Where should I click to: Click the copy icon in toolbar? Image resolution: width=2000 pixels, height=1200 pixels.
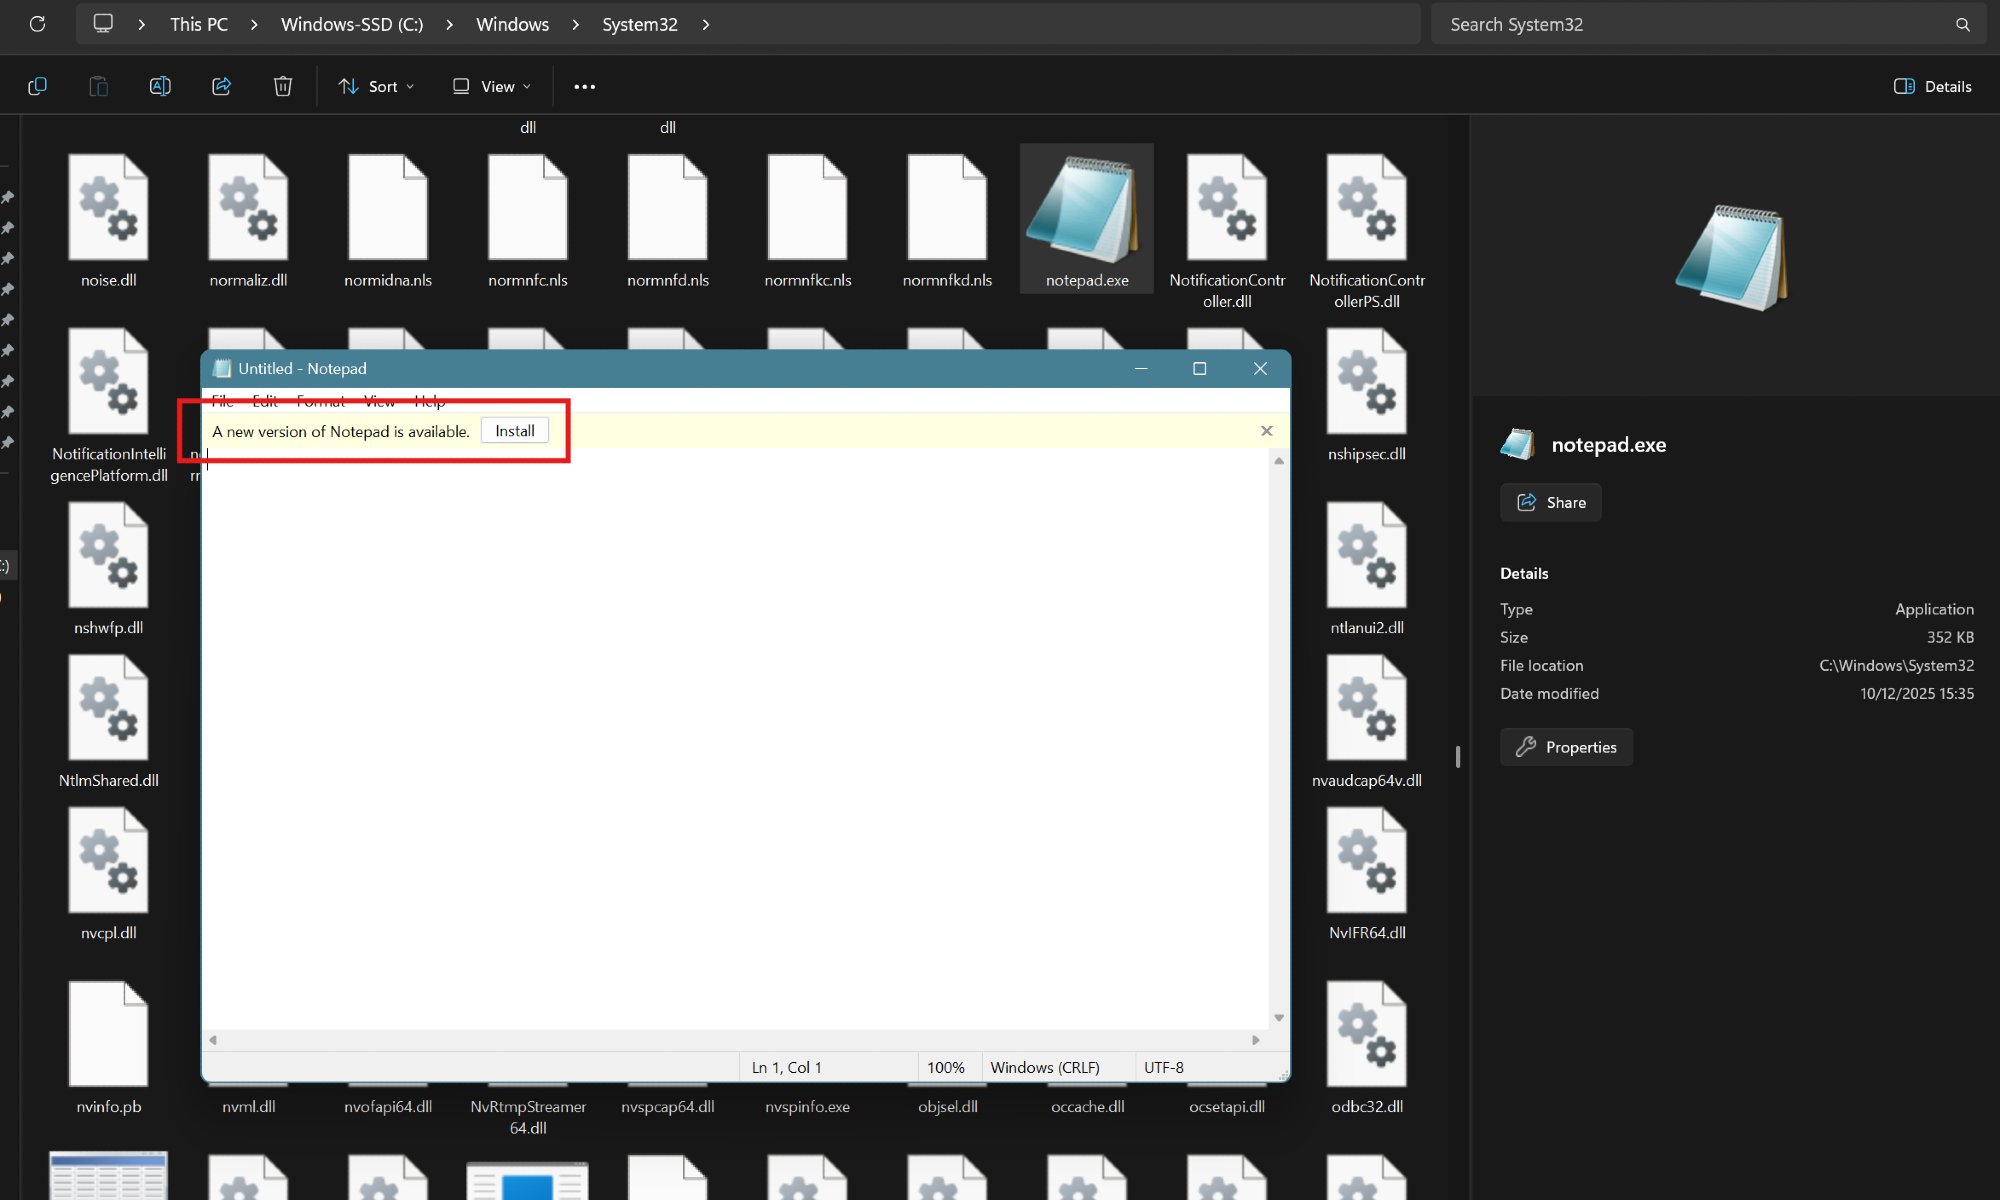[x=37, y=87]
